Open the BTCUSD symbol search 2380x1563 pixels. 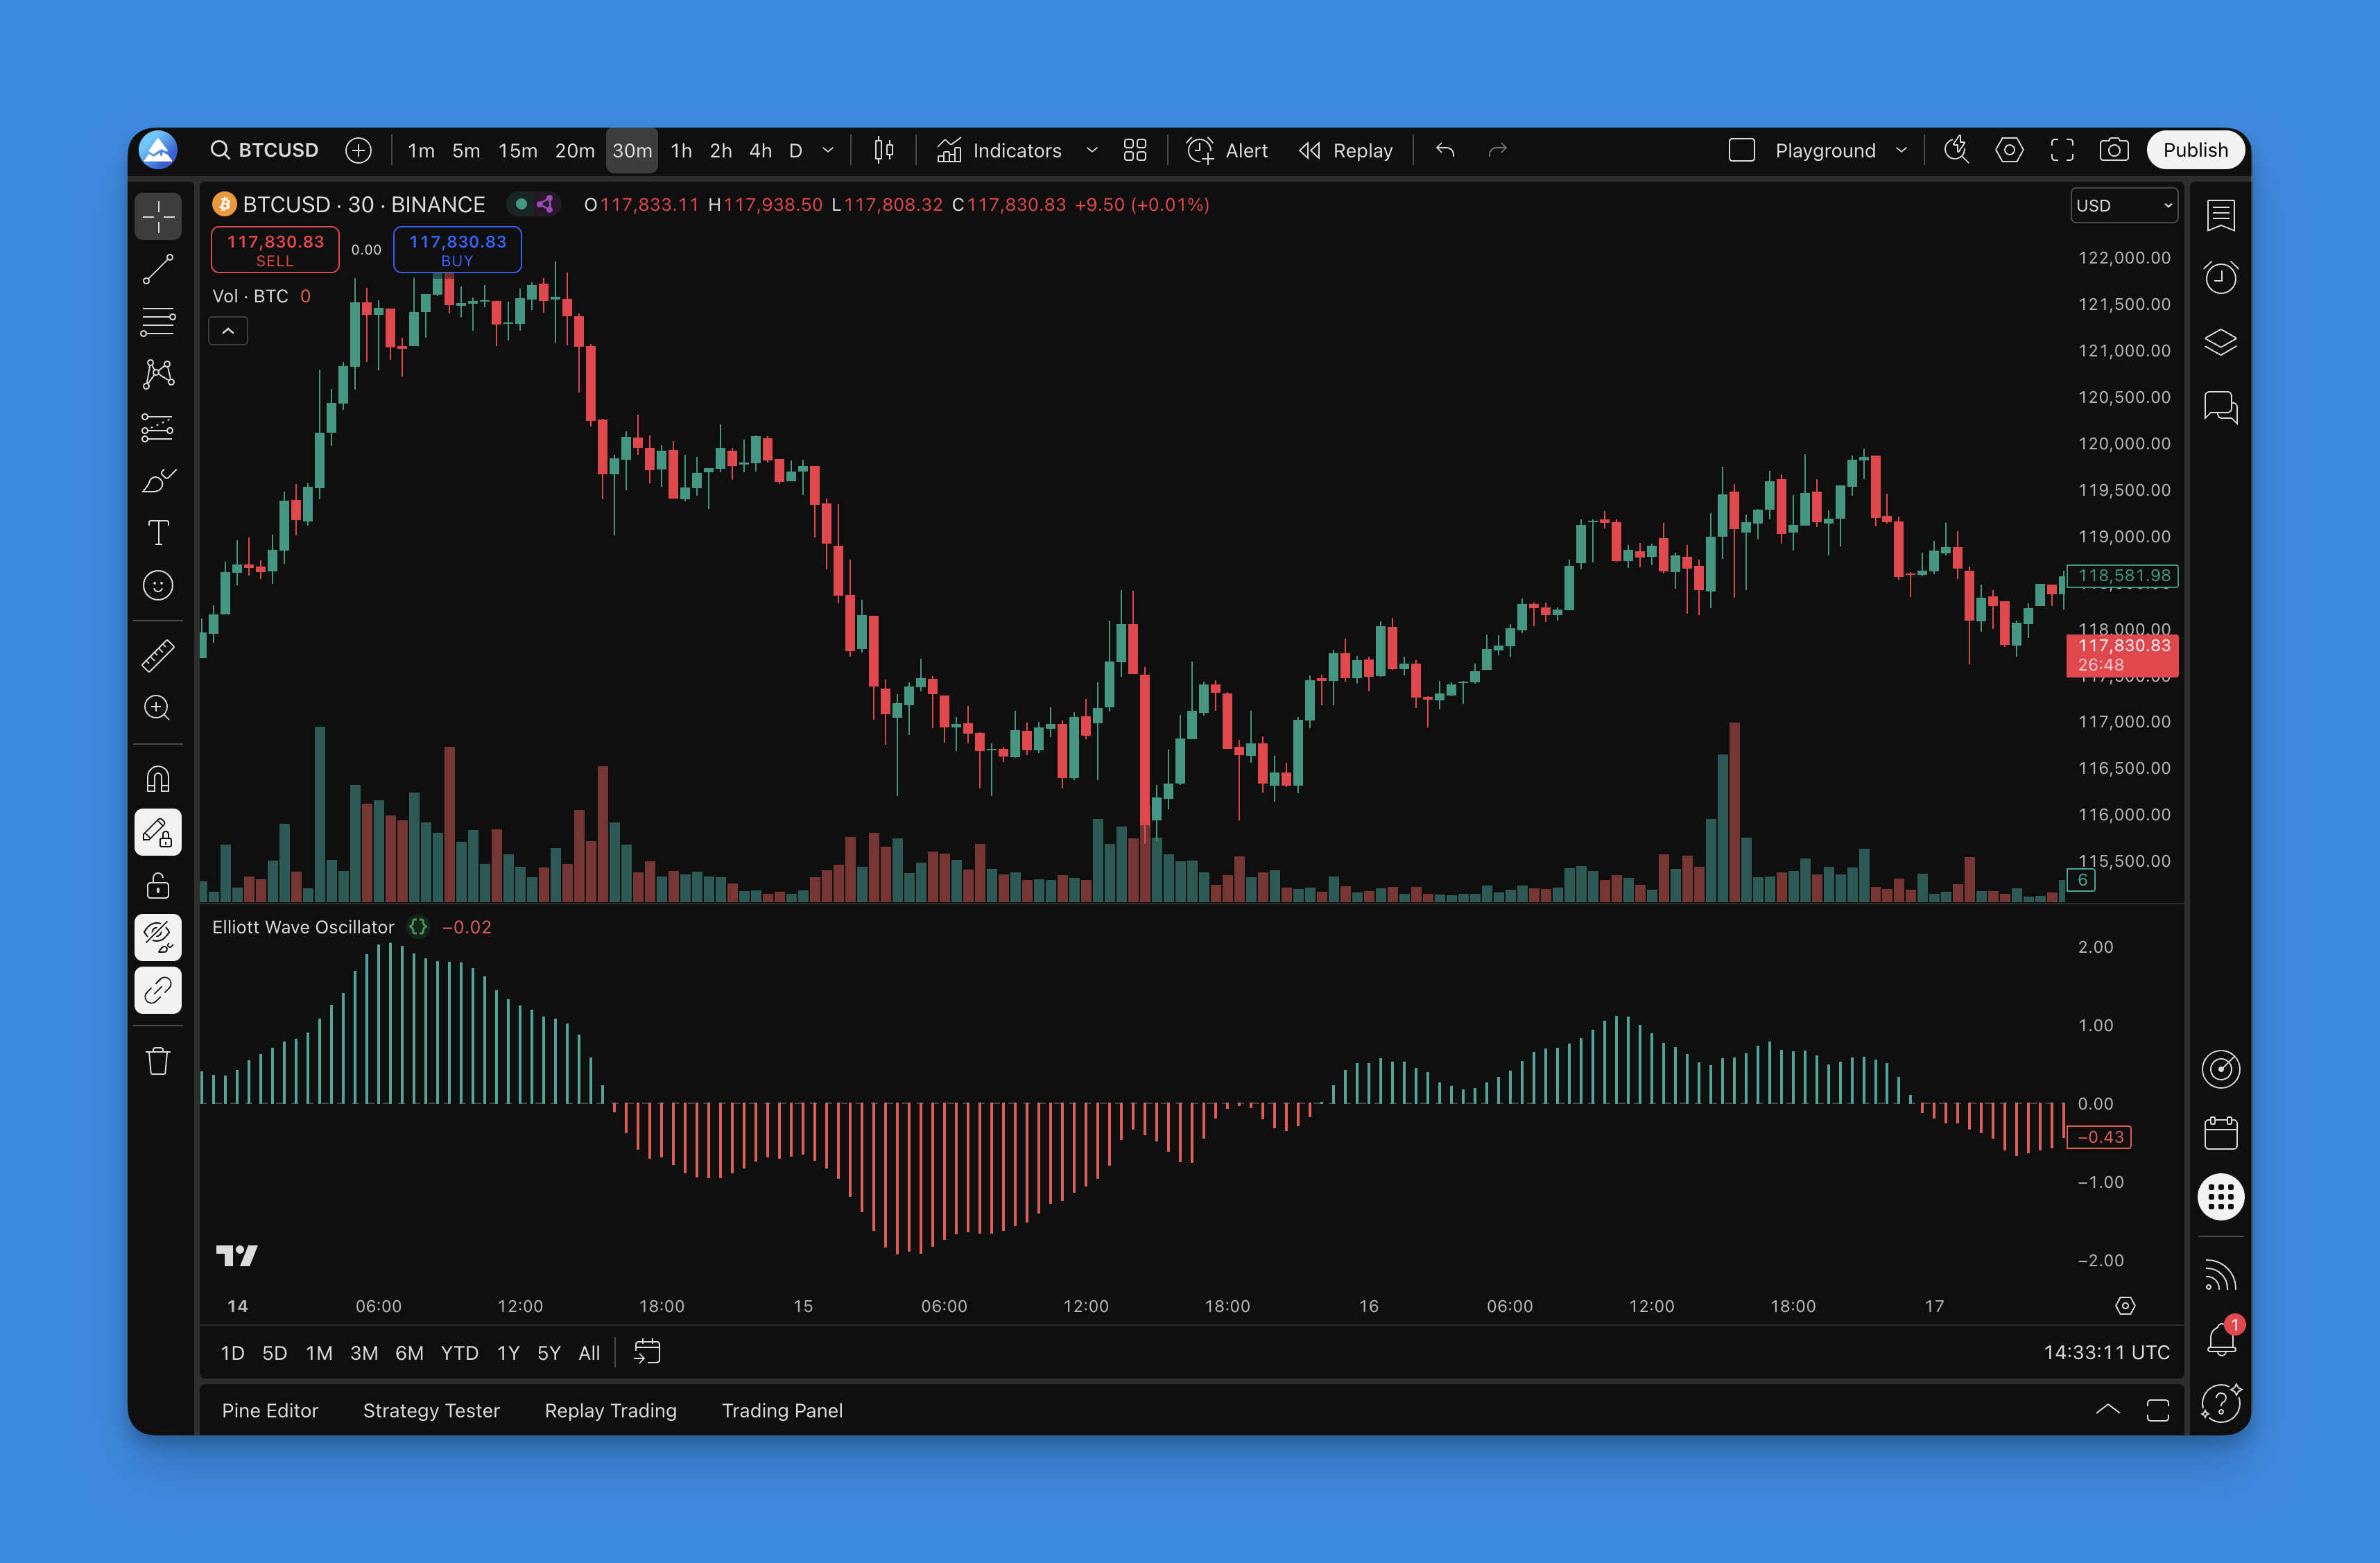pyautogui.click(x=264, y=150)
